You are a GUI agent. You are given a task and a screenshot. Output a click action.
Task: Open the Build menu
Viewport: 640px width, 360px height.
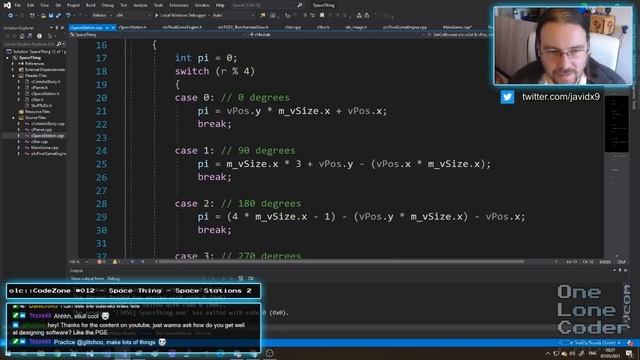tap(91, 5)
